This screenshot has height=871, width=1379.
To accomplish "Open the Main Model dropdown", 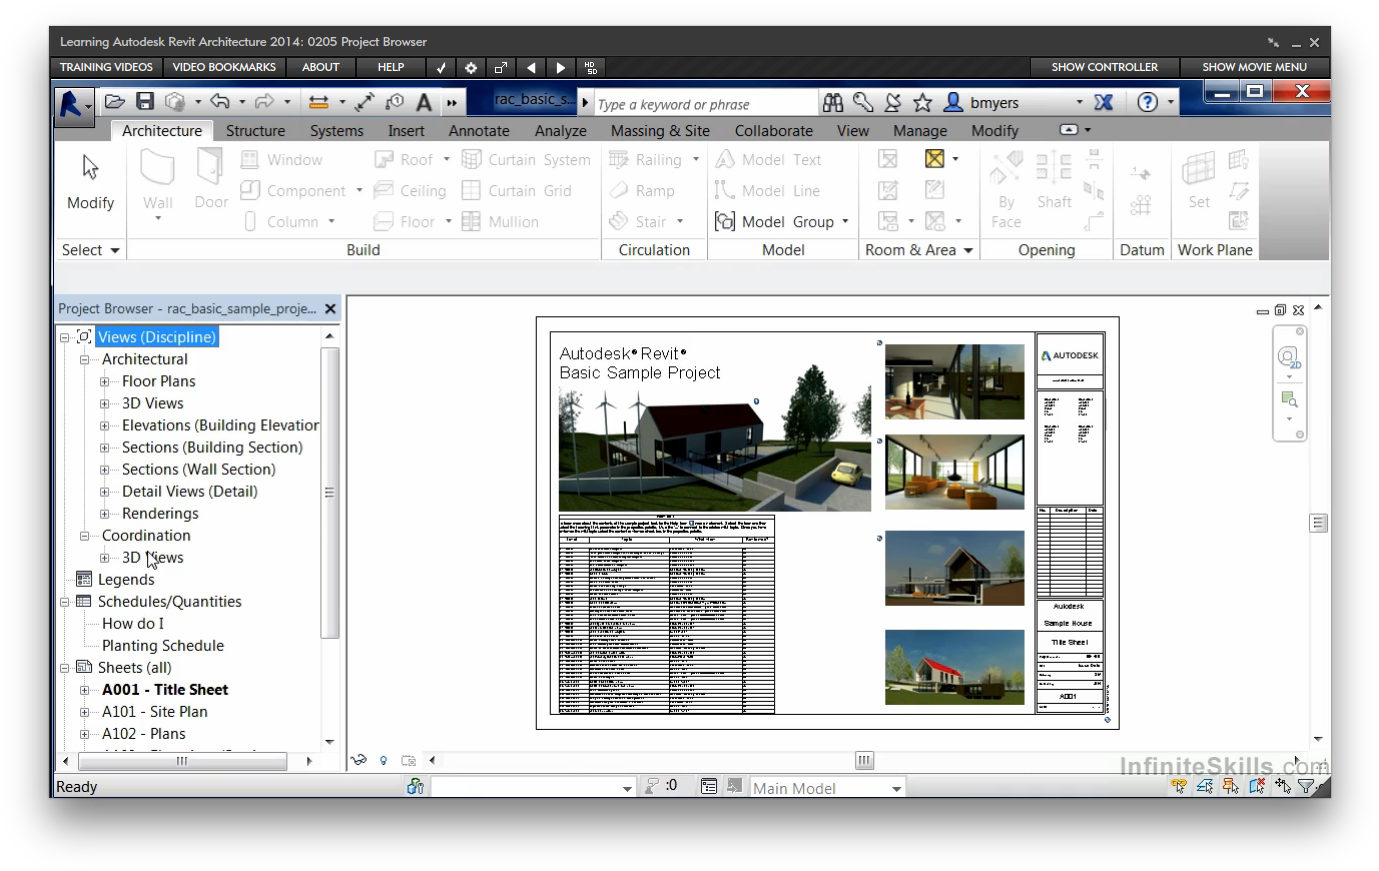I will [x=896, y=788].
